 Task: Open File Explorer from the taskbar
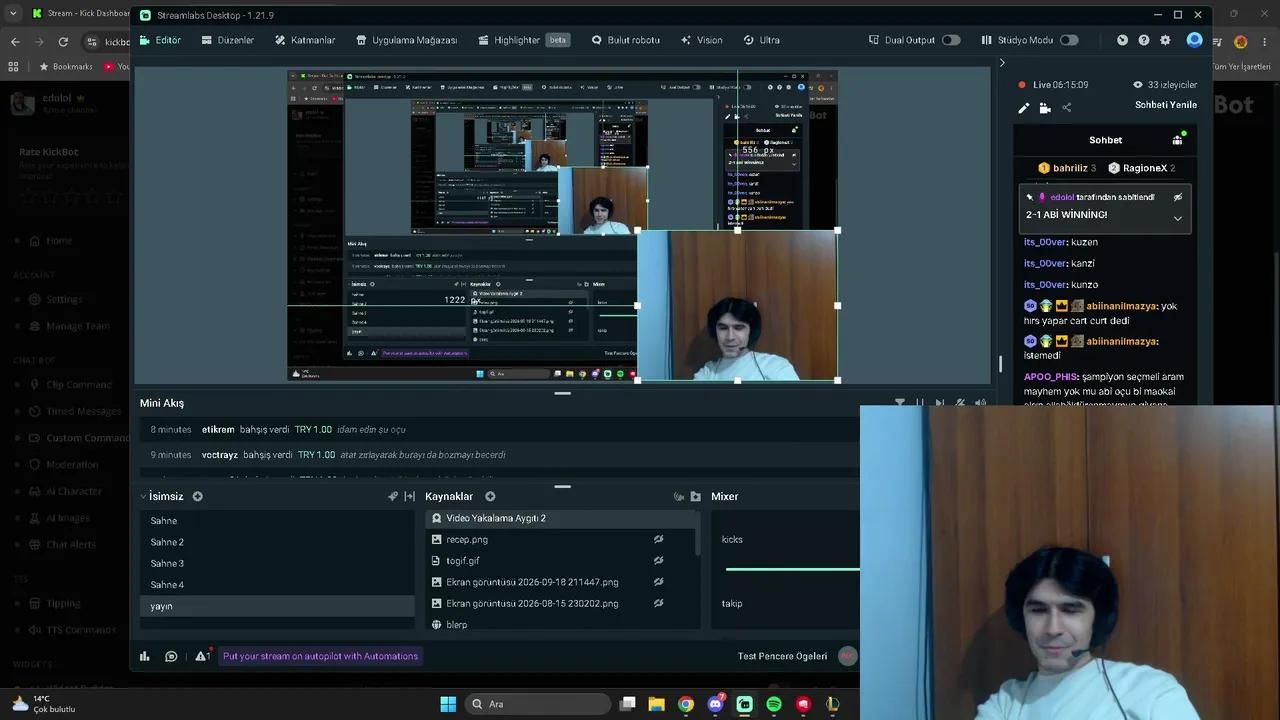656,704
